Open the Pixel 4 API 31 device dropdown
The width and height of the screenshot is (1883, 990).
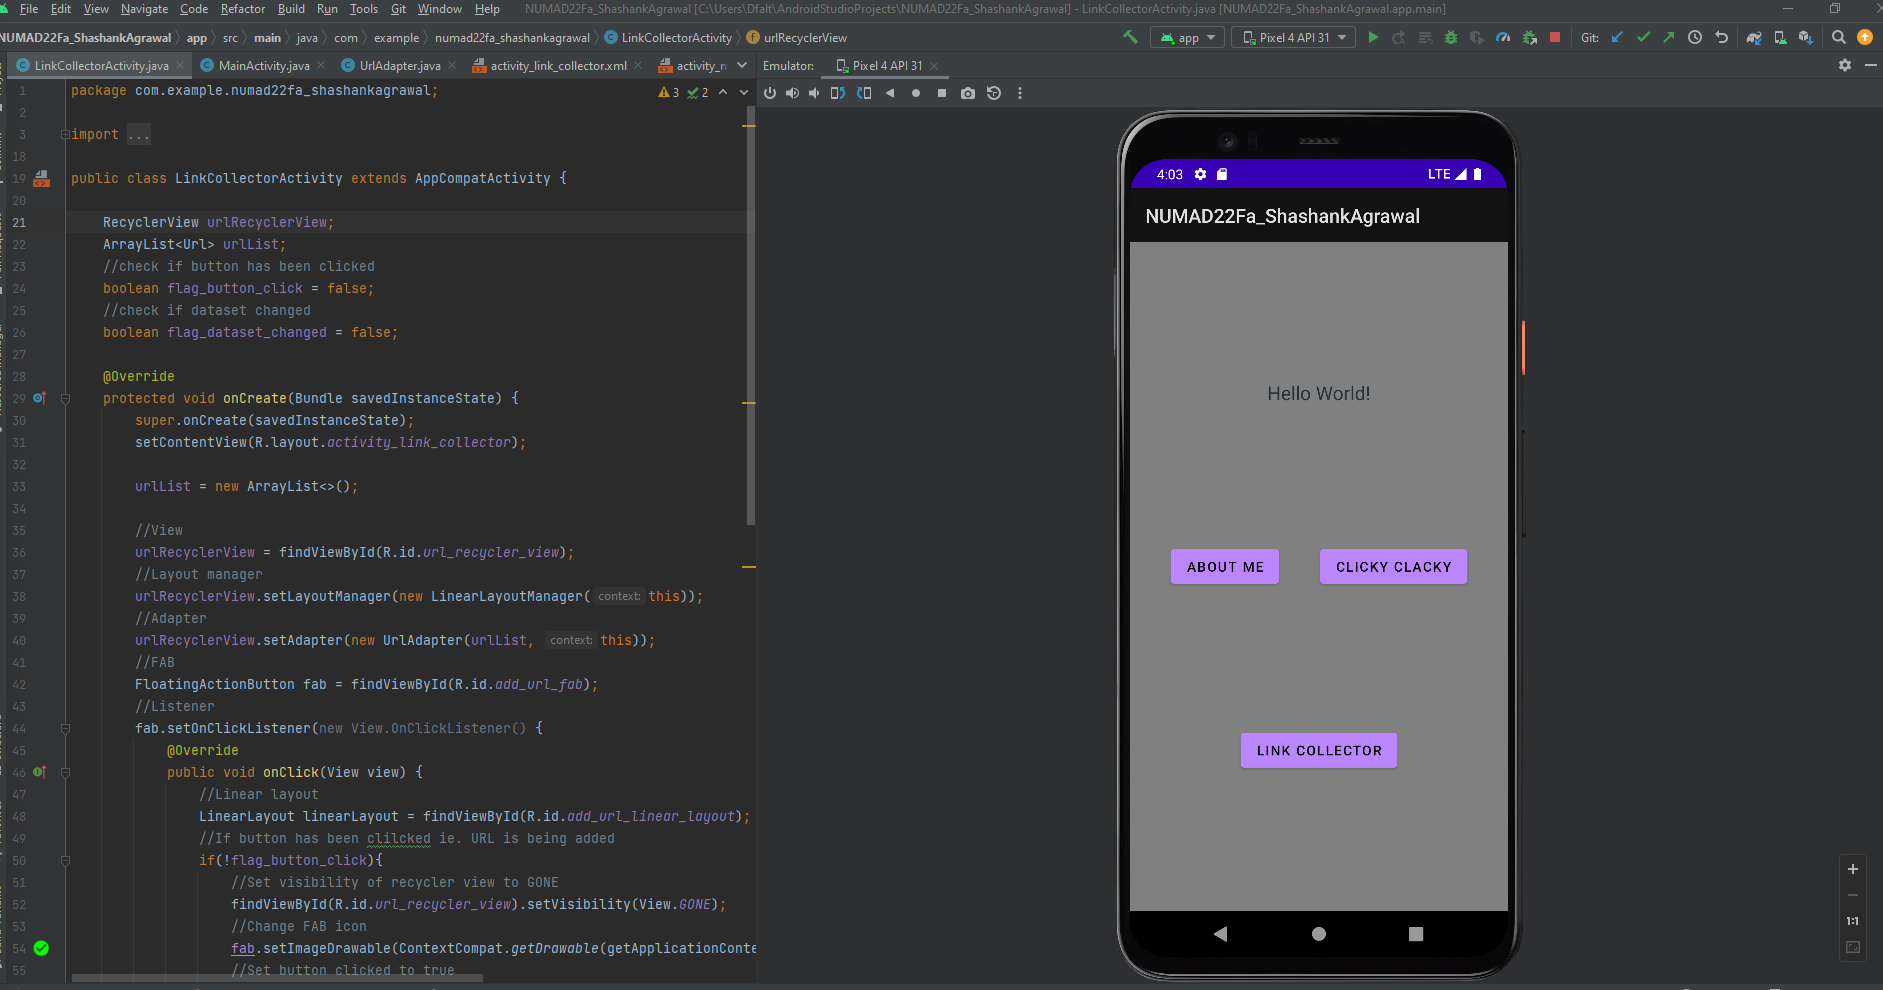point(1294,38)
